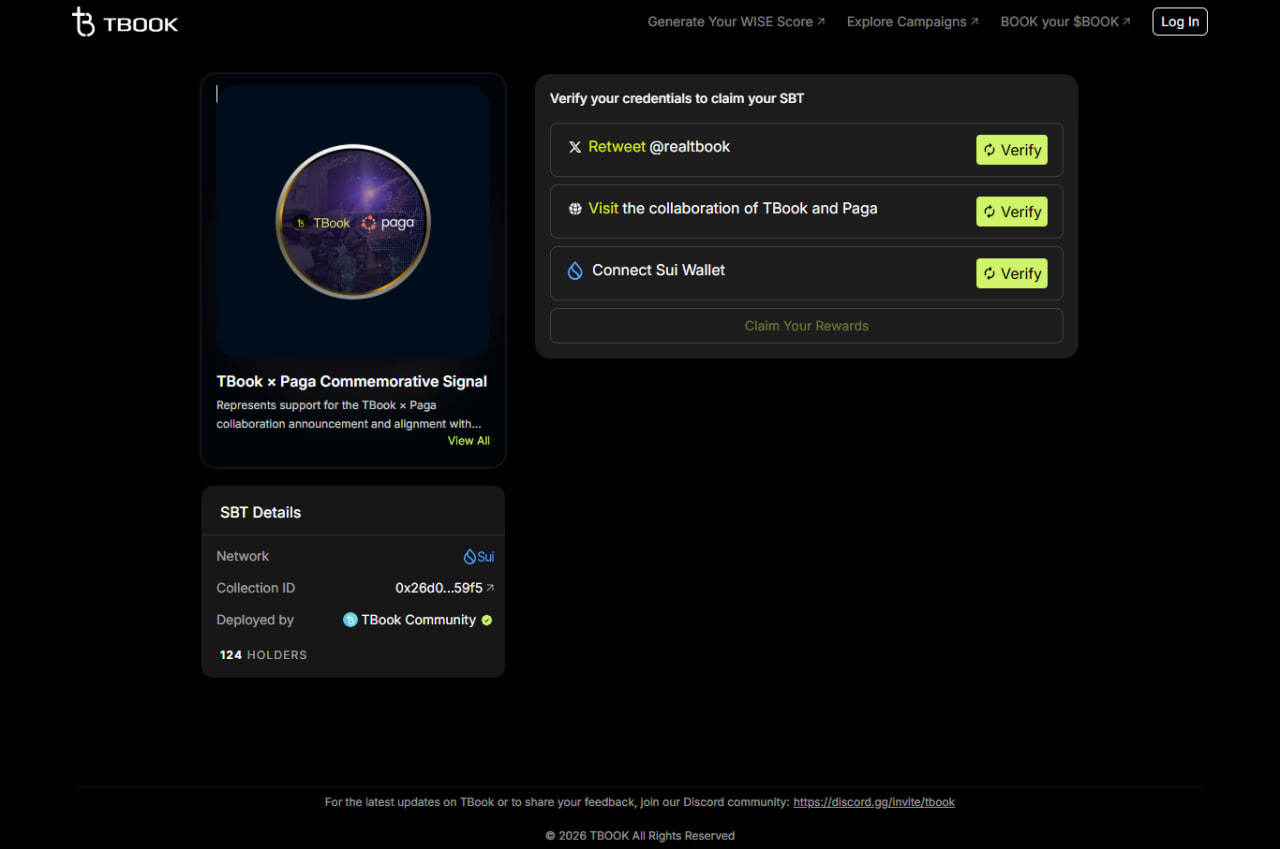Open Explore Campaigns in navigation
This screenshot has width=1280, height=849.
[x=912, y=22]
